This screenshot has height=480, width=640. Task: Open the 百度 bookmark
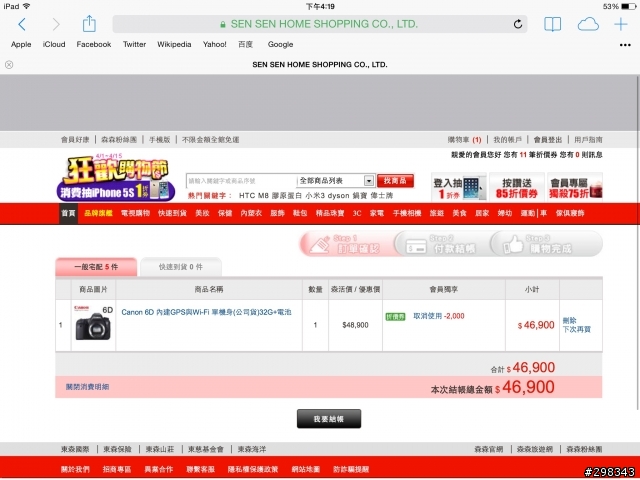click(x=245, y=44)
